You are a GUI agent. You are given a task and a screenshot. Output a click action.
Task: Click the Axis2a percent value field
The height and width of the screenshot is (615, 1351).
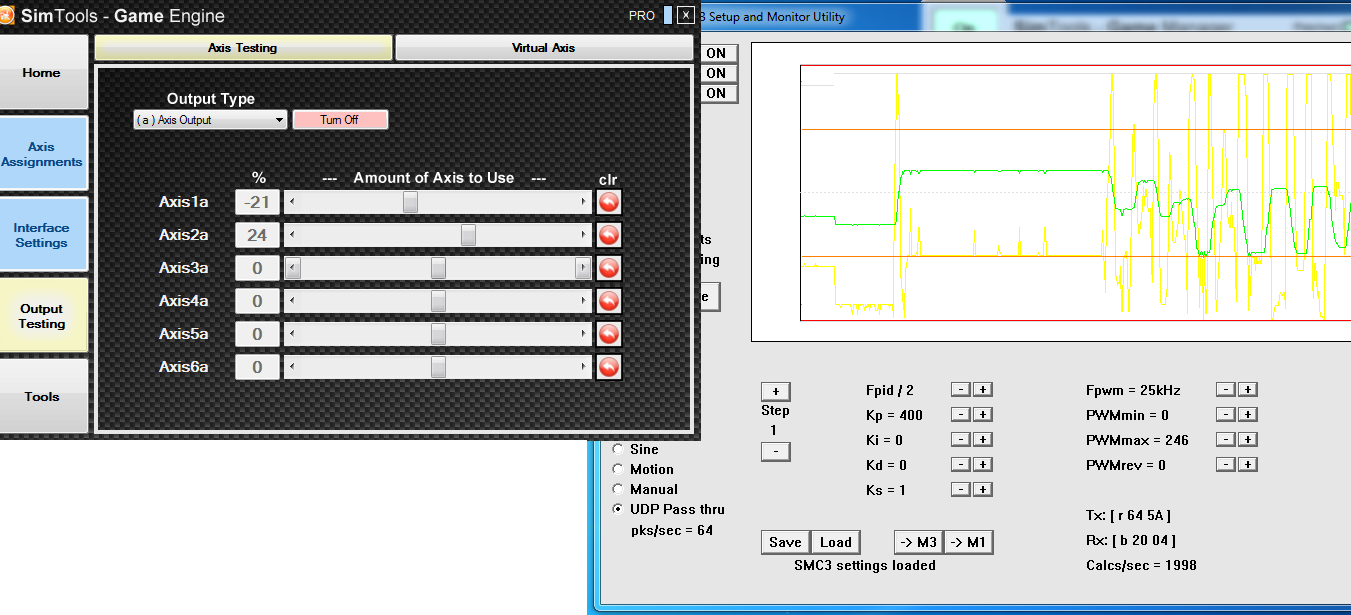click(x=257, y=235)
